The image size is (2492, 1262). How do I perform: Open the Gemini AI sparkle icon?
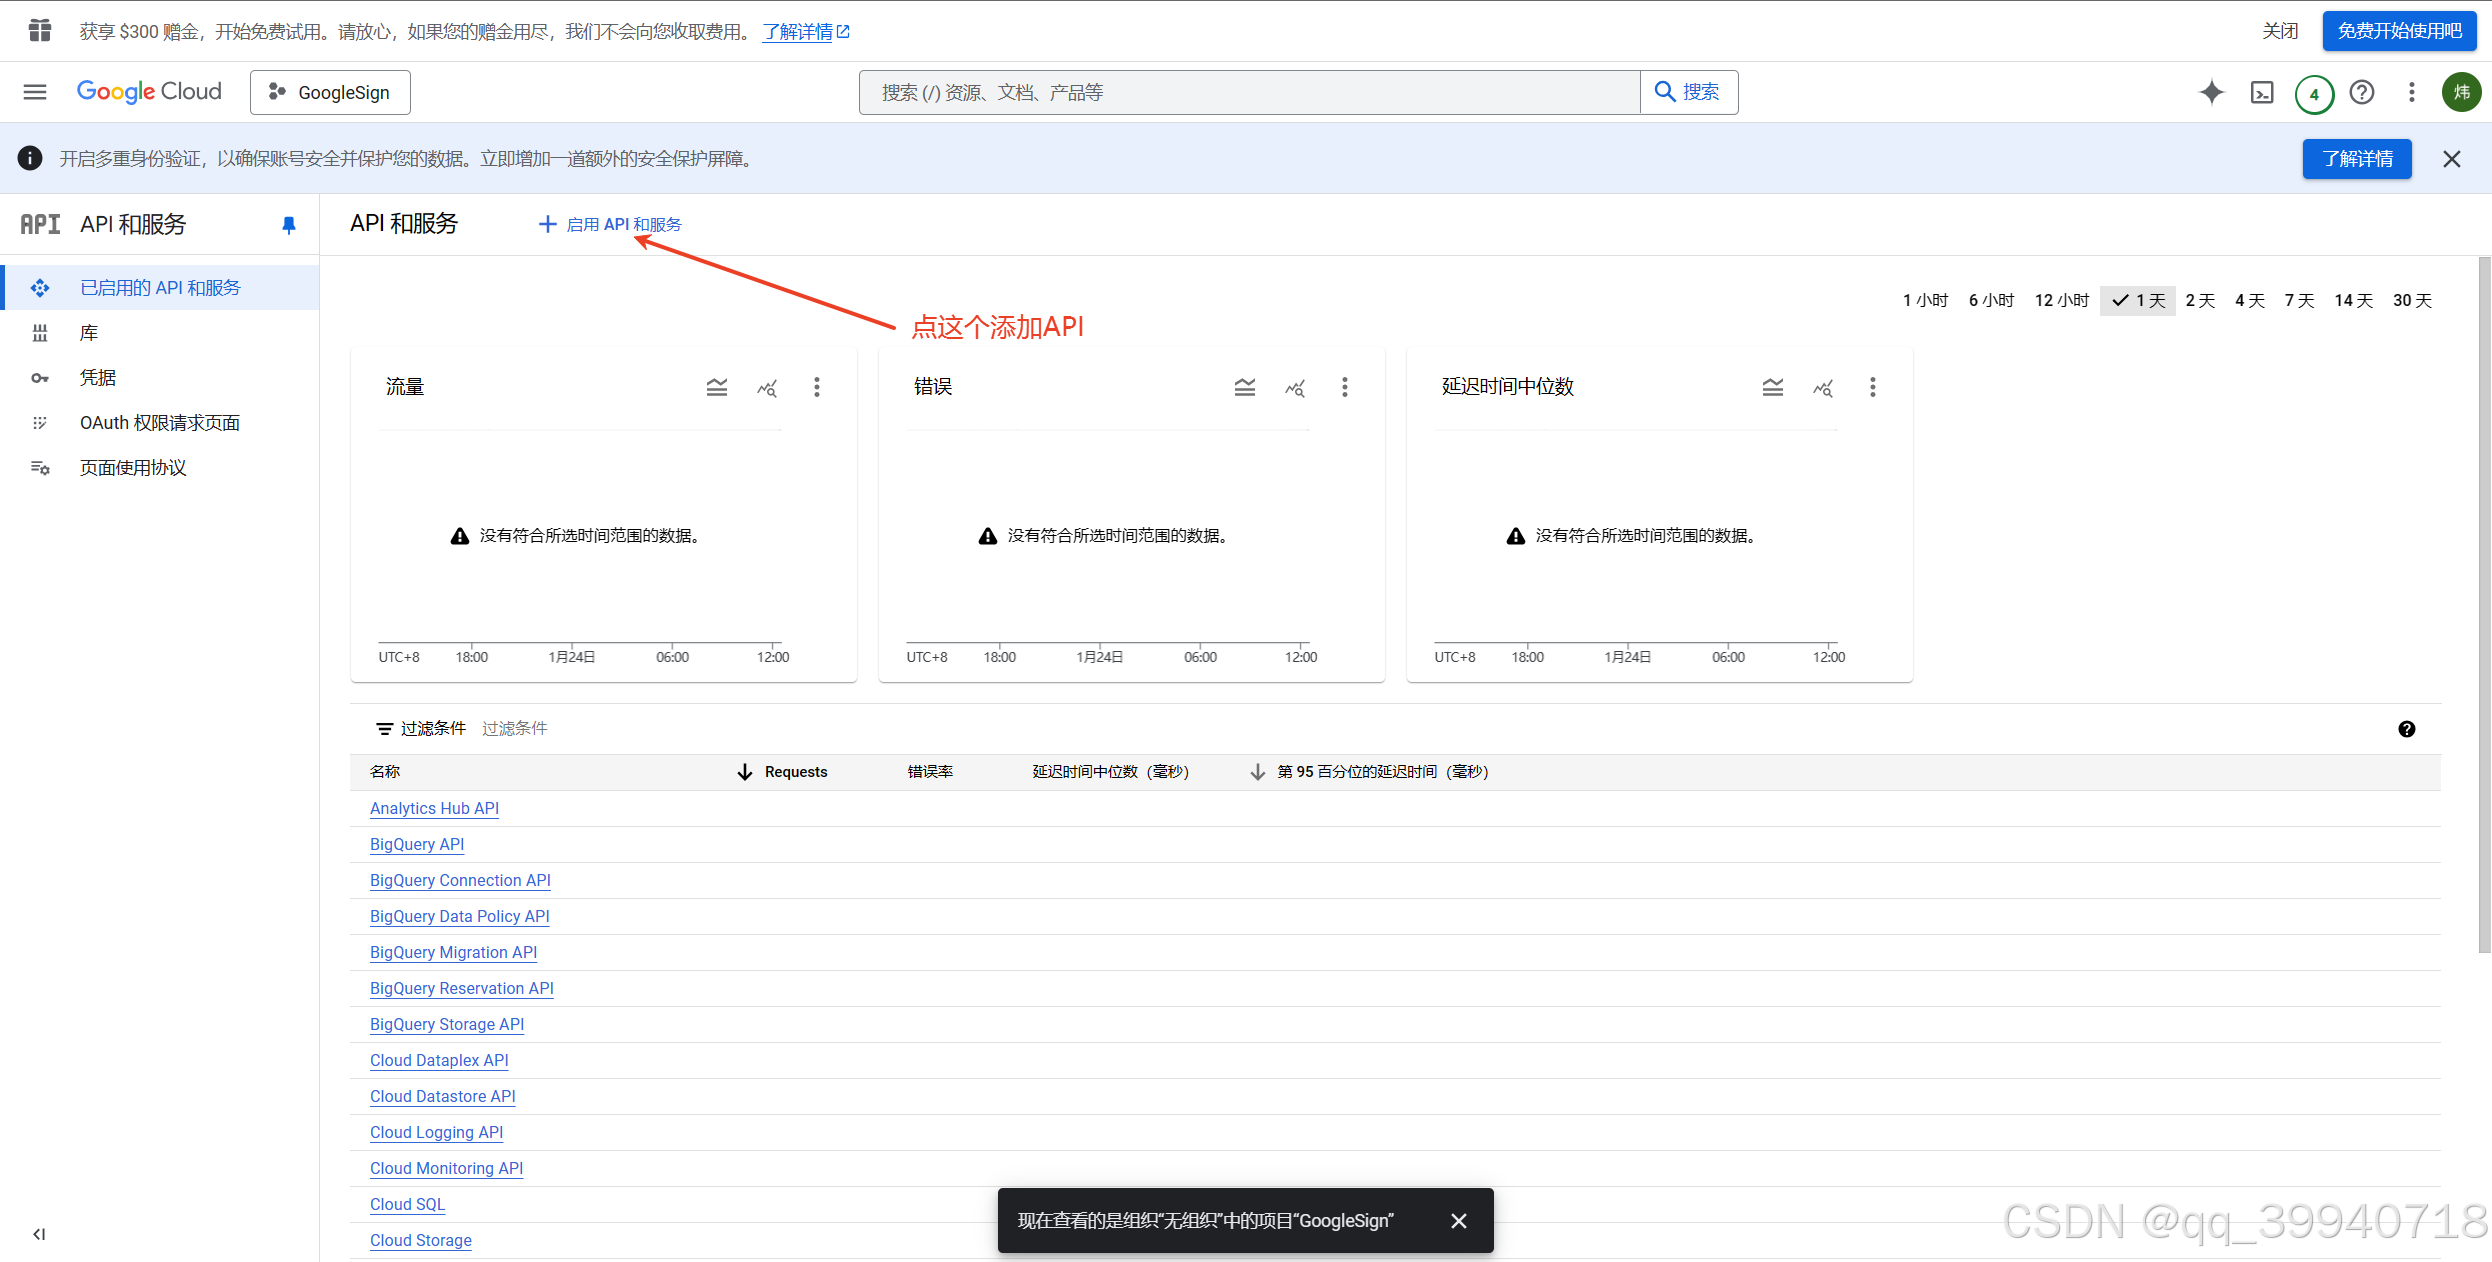pos(2211,92)
